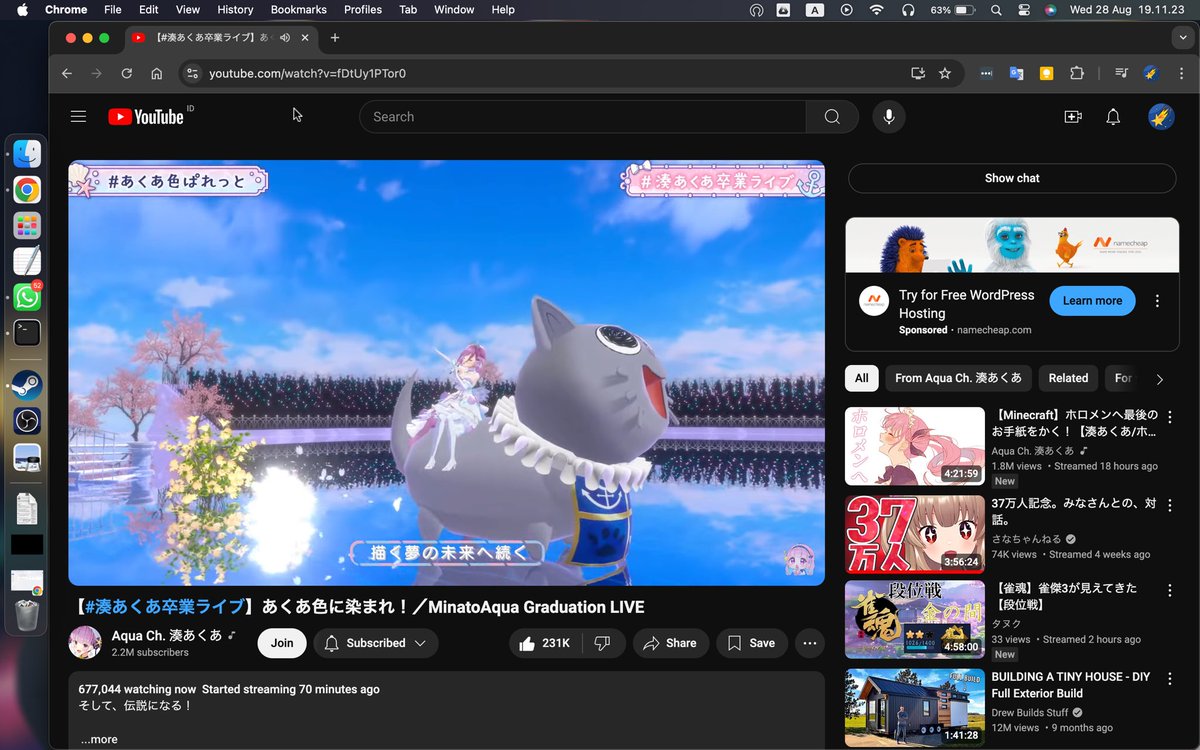This screenshot has height=750, width=1200.
Task: Expand the Subscribed options chevron
Action: coord(419,643)
